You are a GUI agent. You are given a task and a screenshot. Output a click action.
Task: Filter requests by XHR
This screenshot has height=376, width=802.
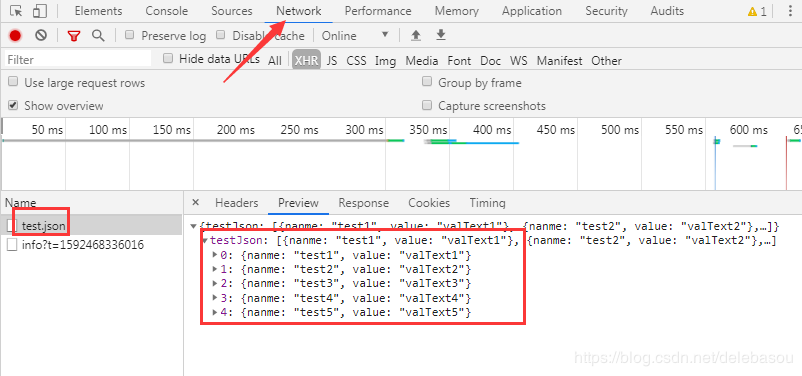click(x=306, y=60)
